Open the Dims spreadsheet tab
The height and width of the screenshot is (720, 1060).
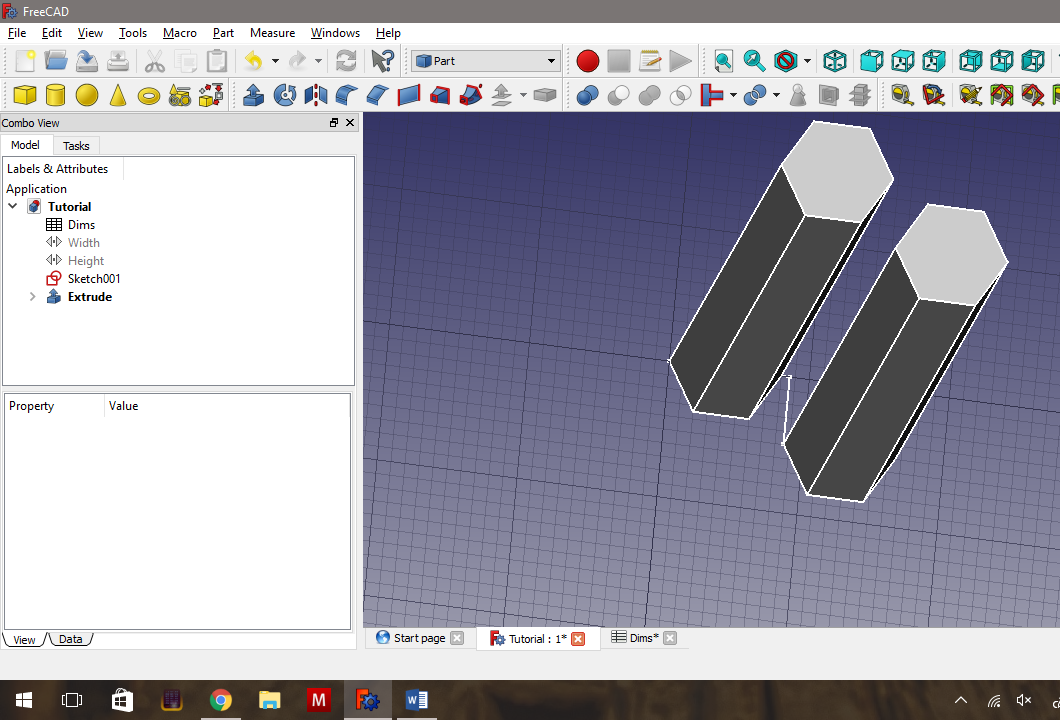click(x=638, y=637)
